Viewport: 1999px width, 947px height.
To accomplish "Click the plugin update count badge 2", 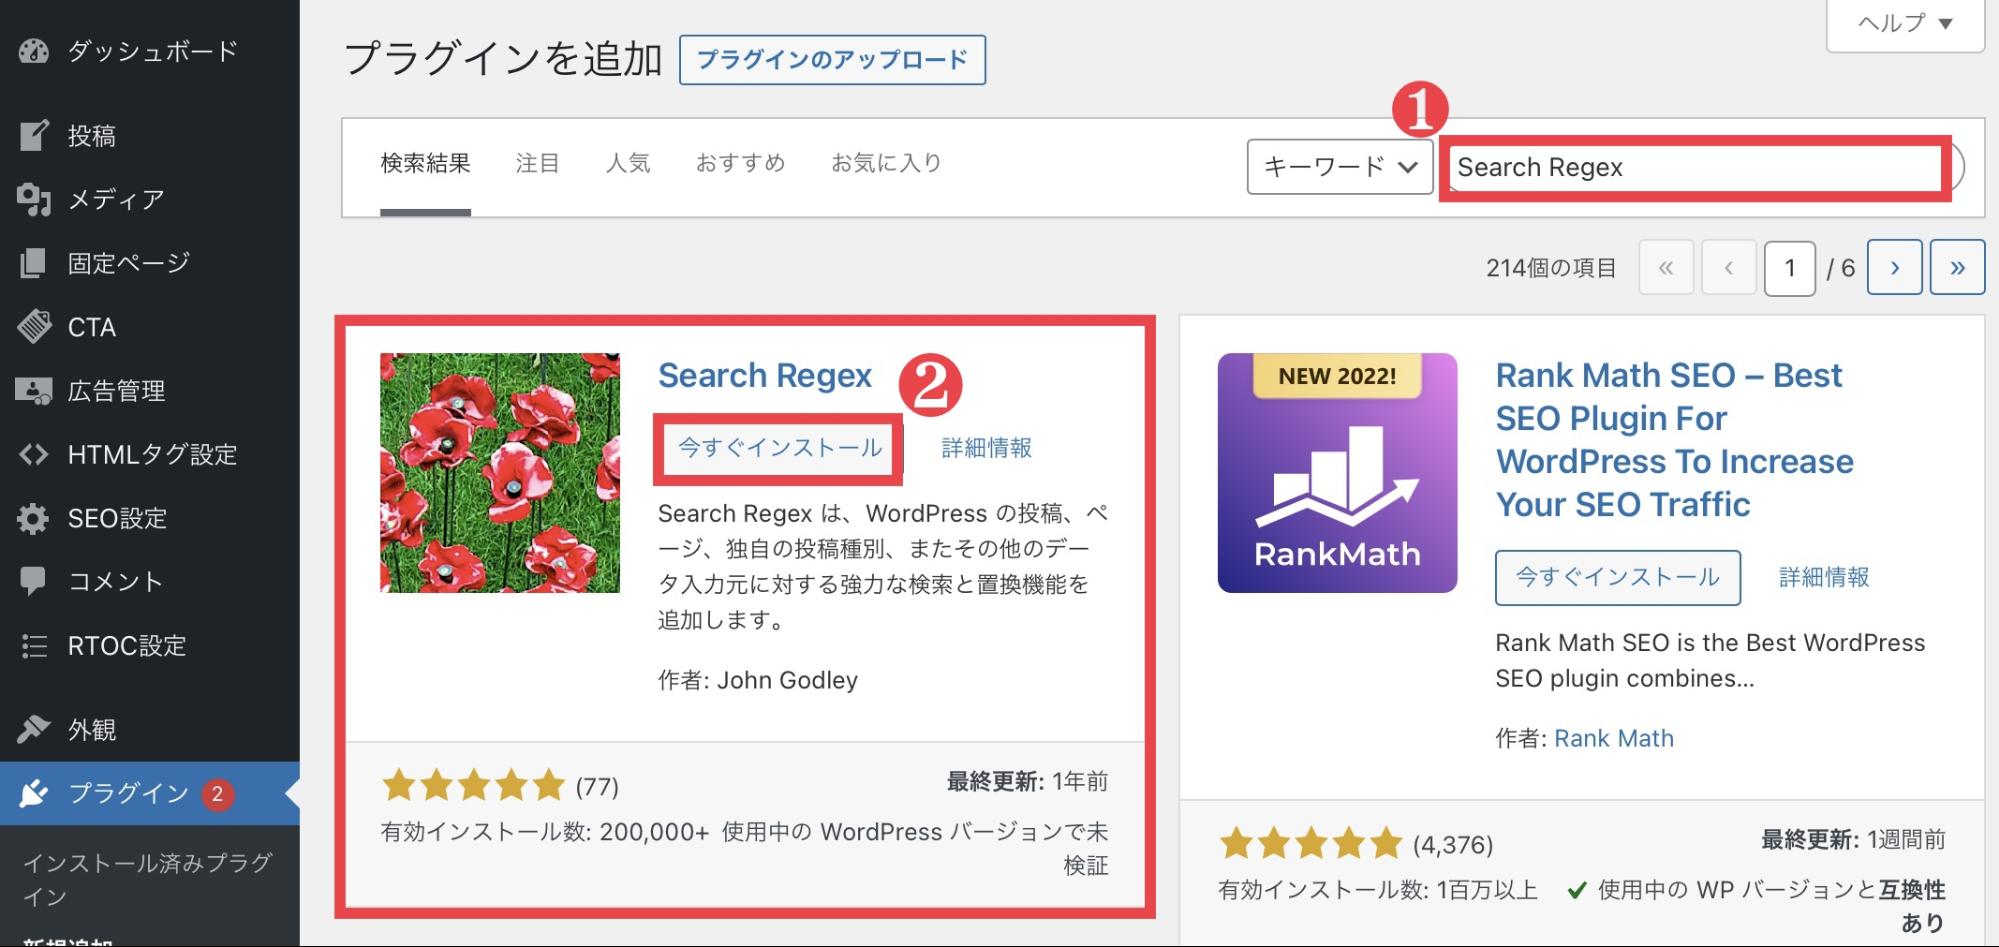I will point(217,794).
